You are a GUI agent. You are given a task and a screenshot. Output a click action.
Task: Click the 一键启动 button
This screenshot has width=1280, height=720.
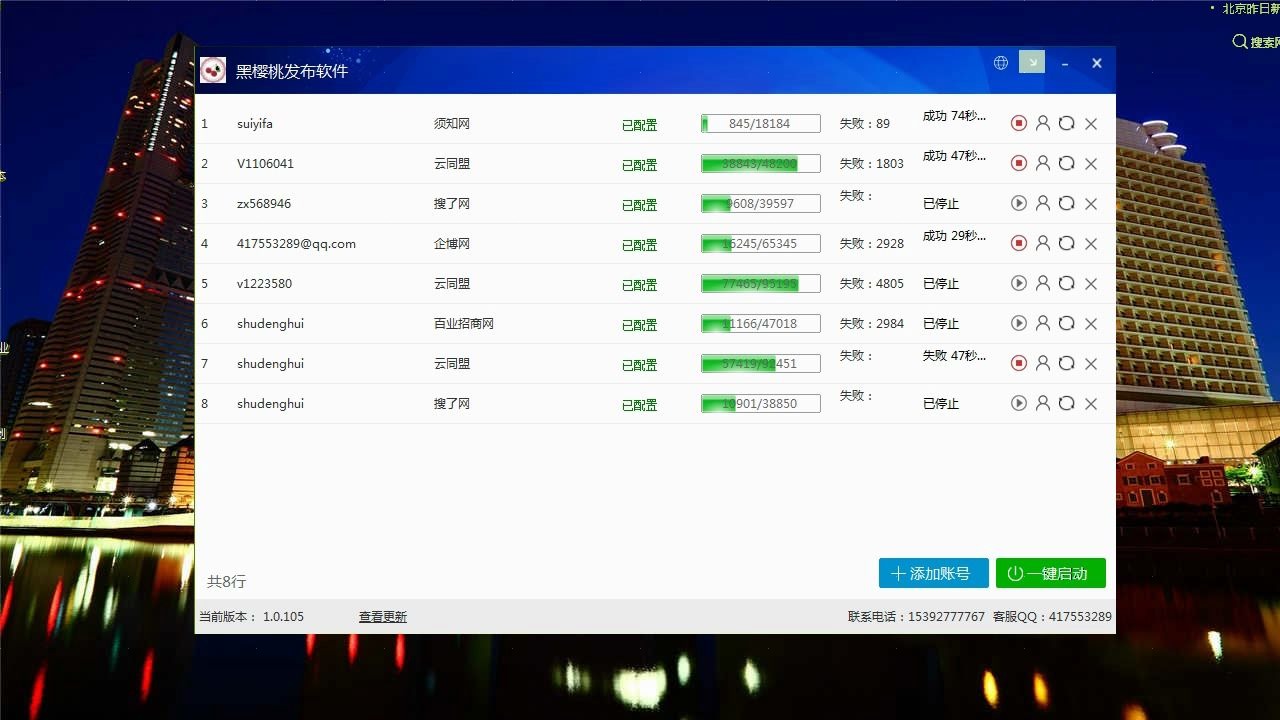click(x=1051, y=573)
